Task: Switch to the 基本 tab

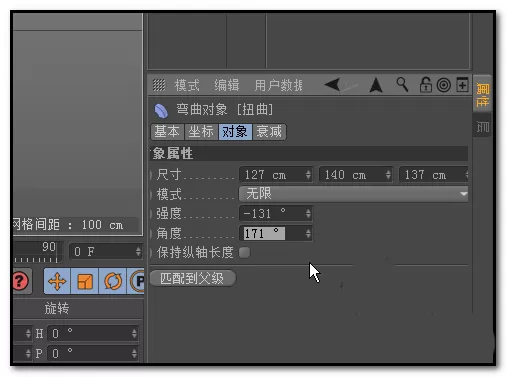Action: click(x=167, y=131)
